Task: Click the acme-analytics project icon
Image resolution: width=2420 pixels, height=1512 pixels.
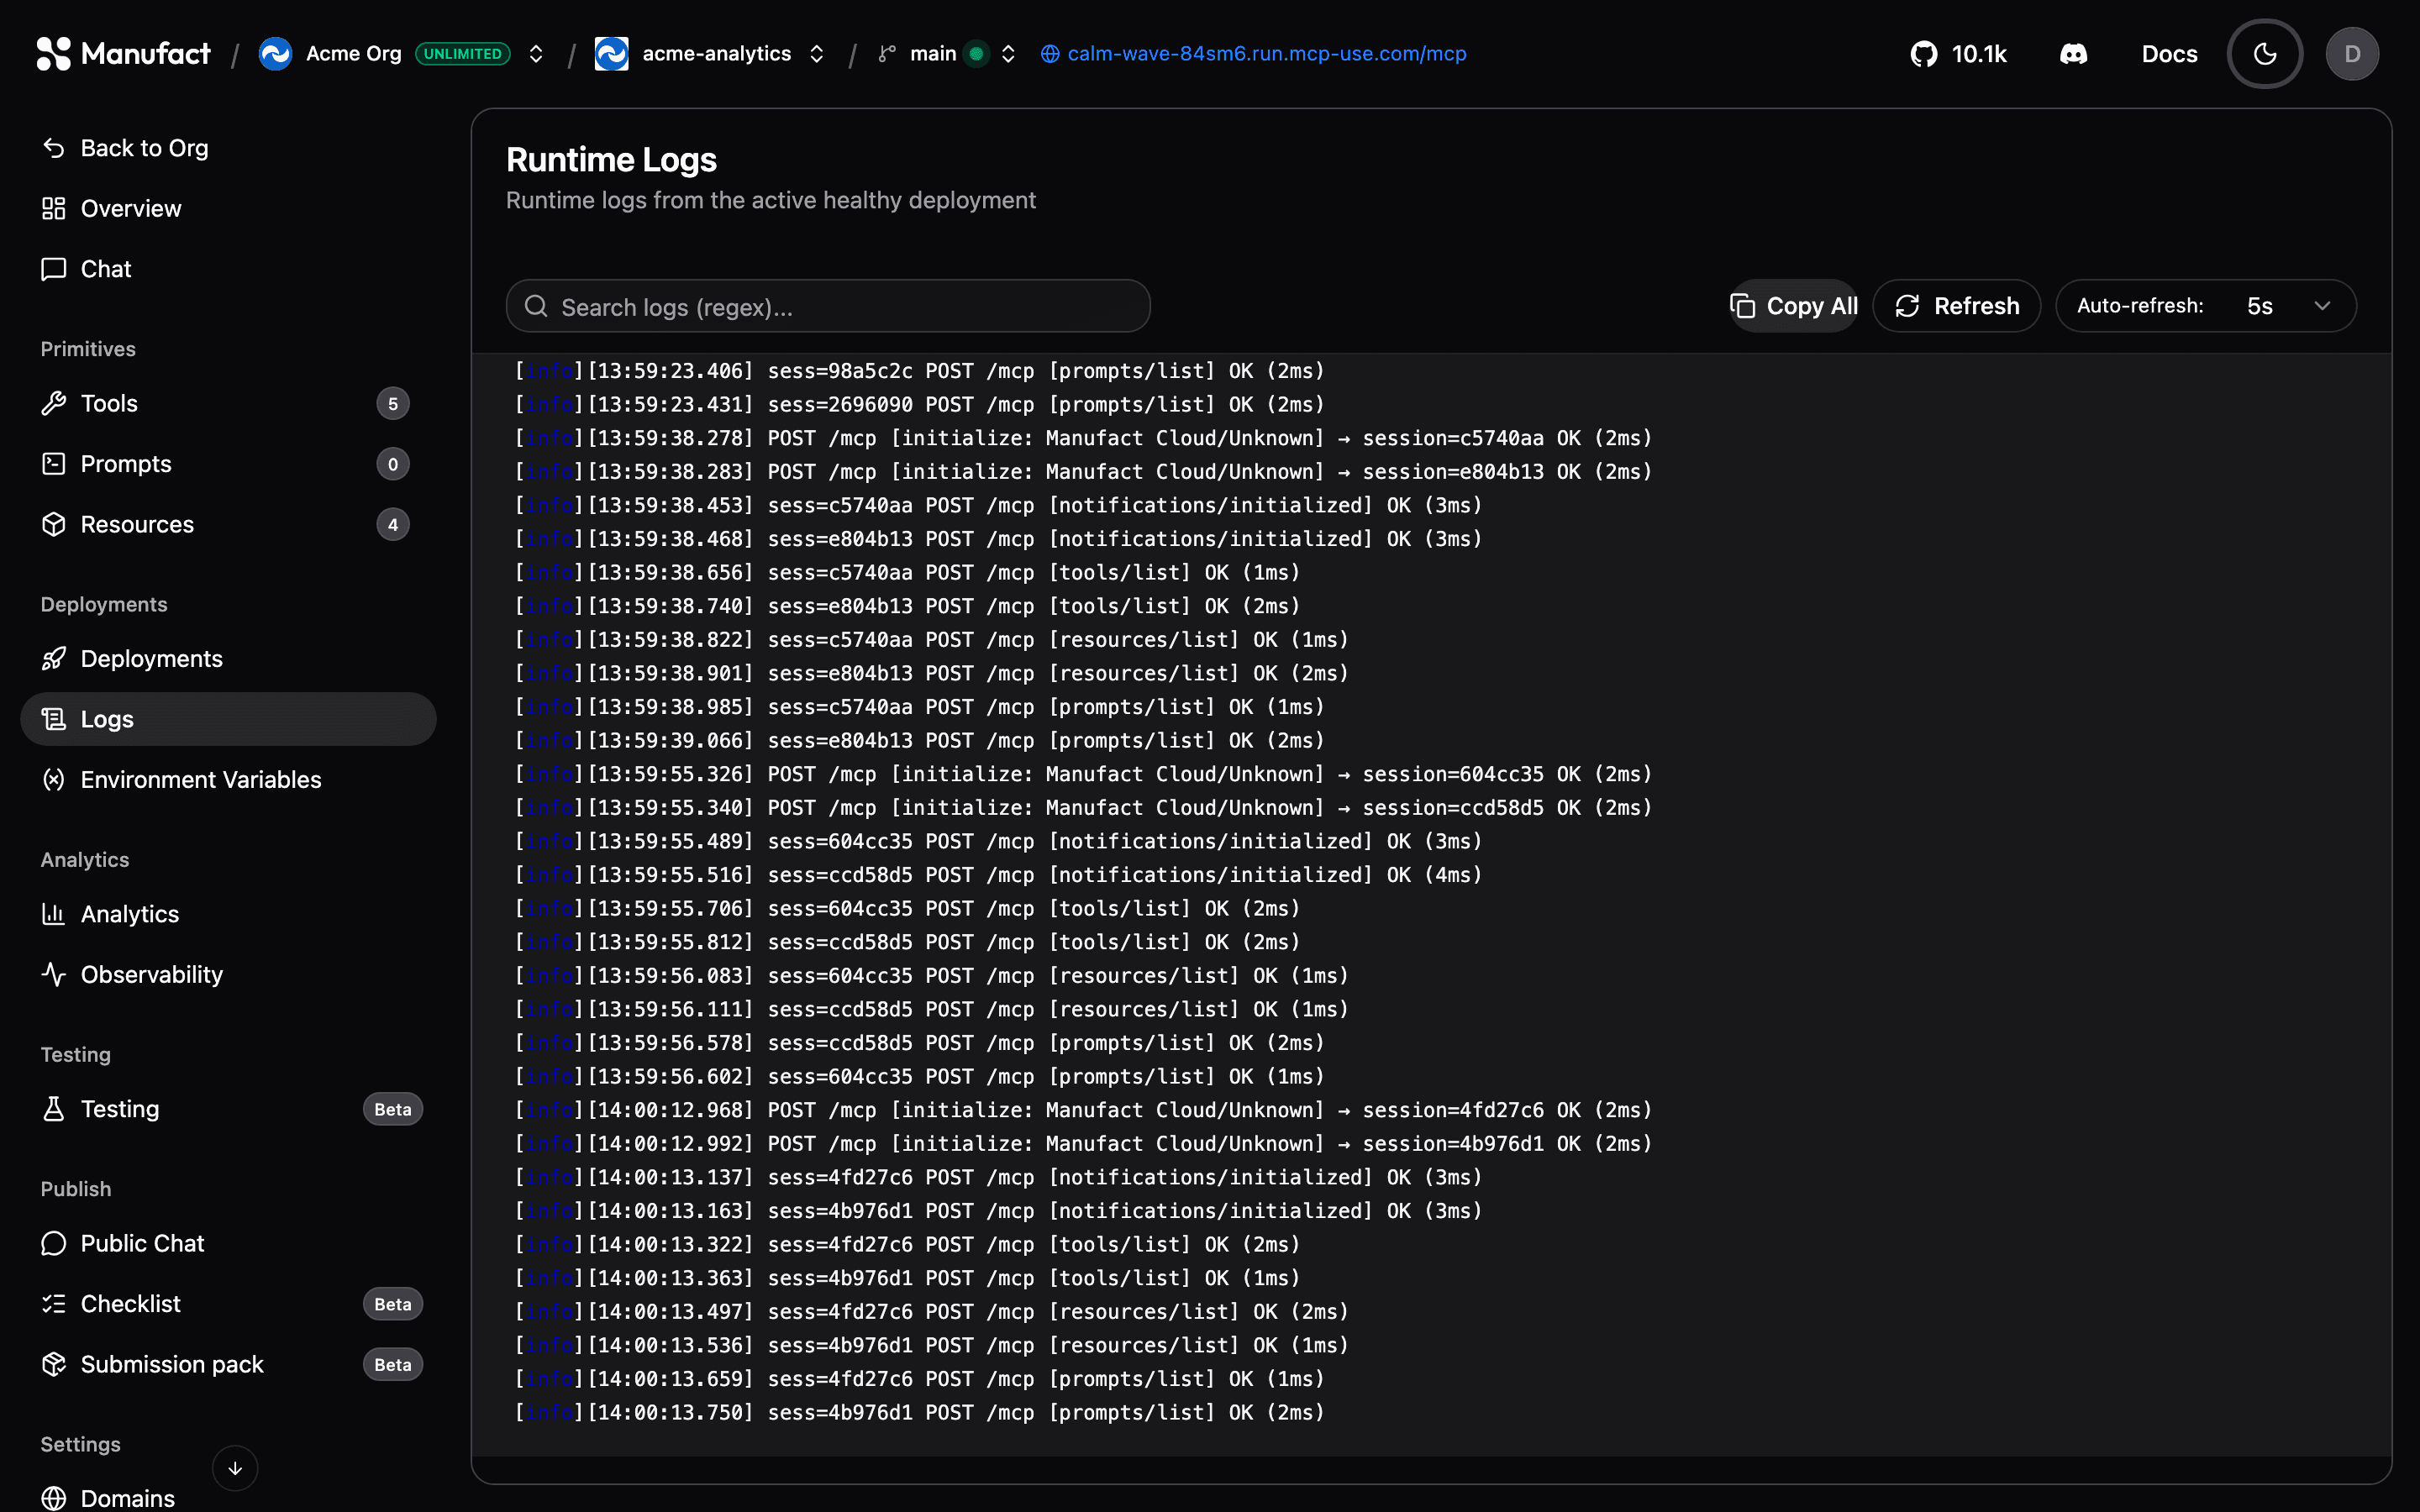Action: pos(611,54)
